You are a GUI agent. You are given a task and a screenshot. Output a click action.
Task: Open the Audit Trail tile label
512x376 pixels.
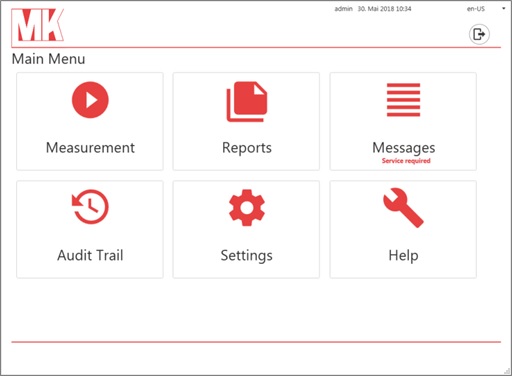coord(90,255)
